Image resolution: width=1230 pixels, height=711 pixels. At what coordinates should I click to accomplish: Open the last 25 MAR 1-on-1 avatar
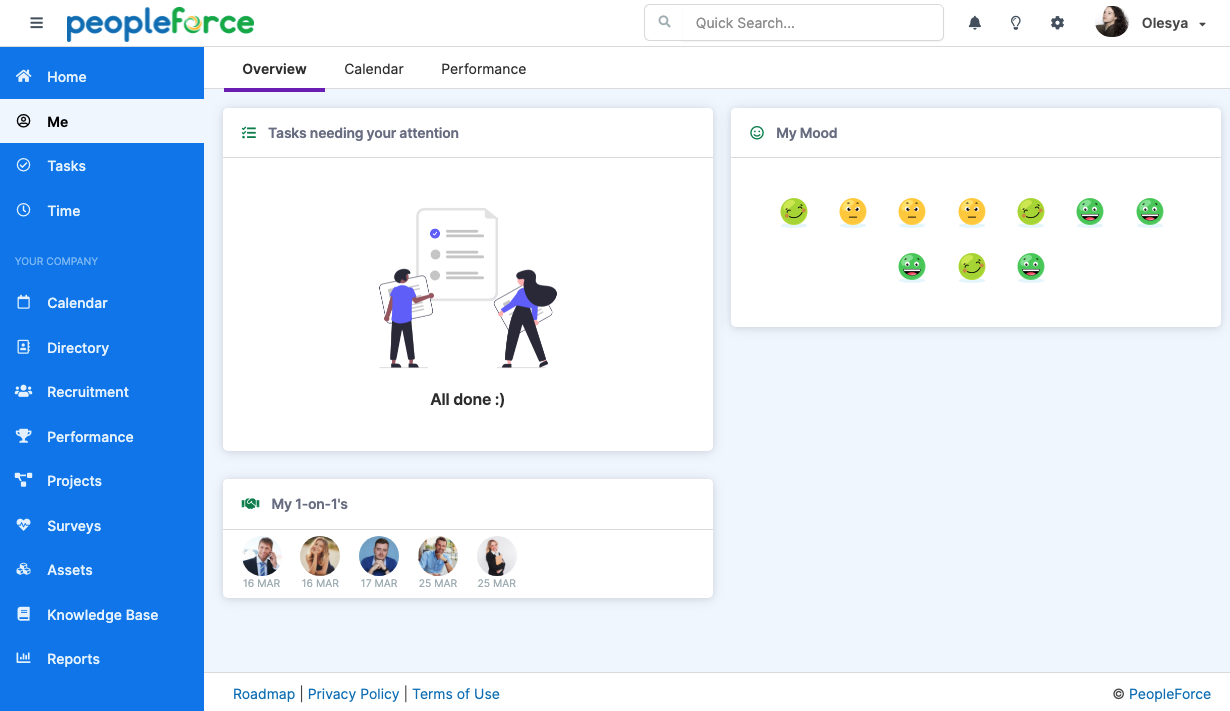point(497,556)
